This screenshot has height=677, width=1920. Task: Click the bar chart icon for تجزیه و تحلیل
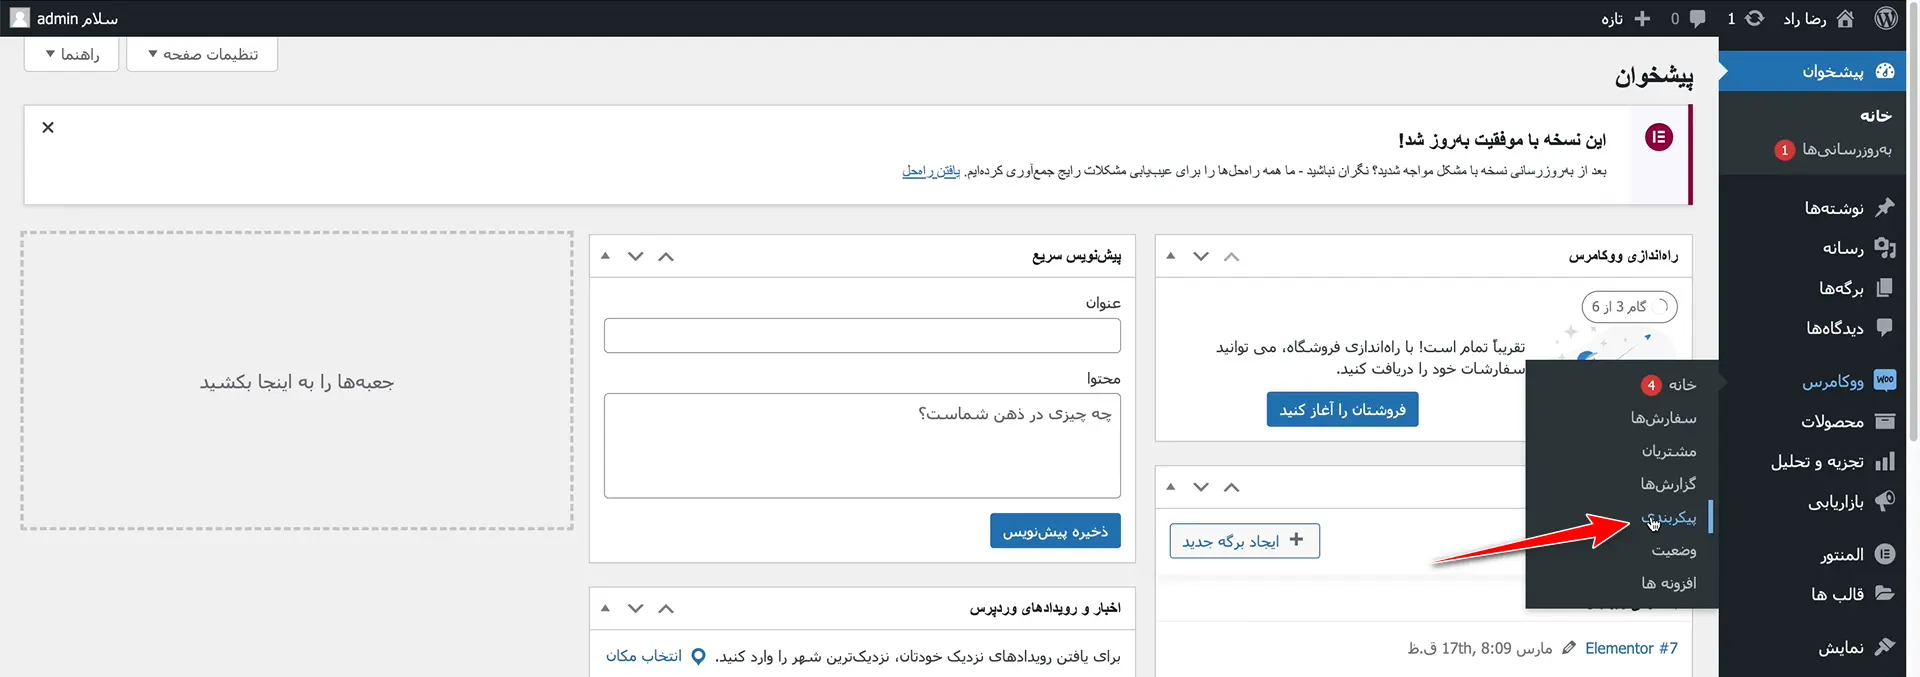[1885, 461]
